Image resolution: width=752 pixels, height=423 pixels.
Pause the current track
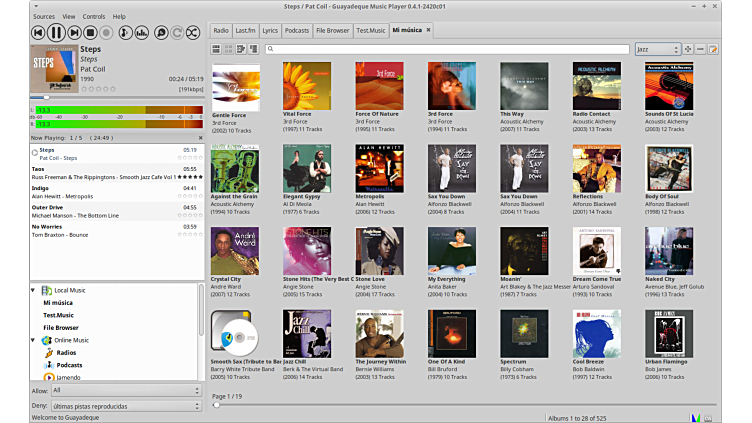point(56,33)
